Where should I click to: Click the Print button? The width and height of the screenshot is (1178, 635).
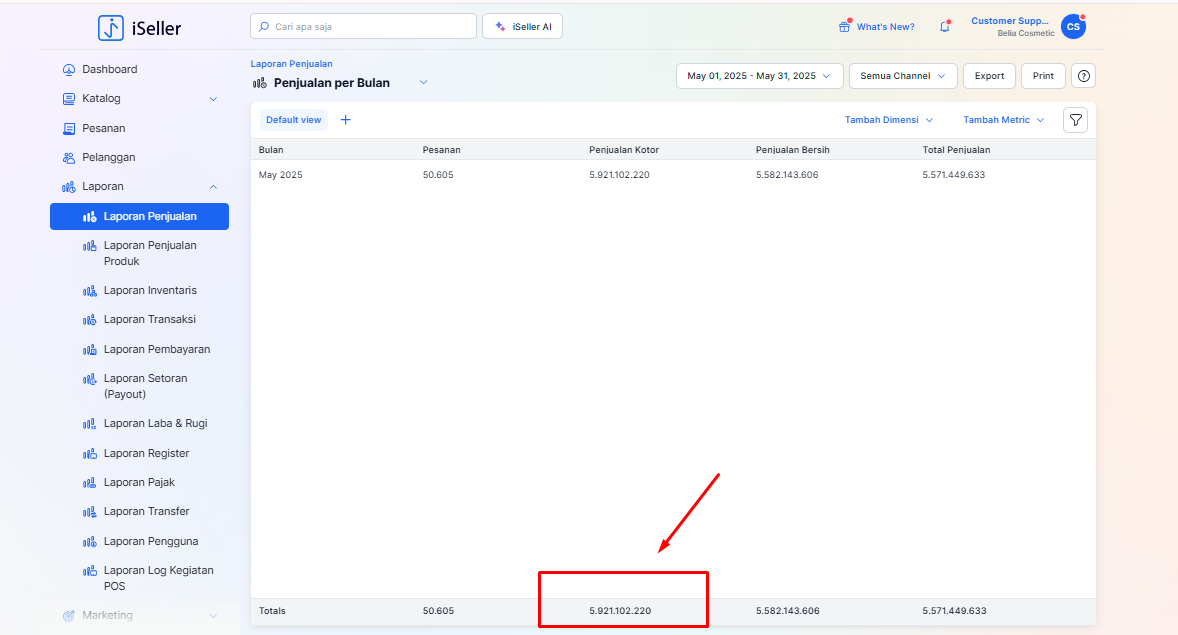1043,76
